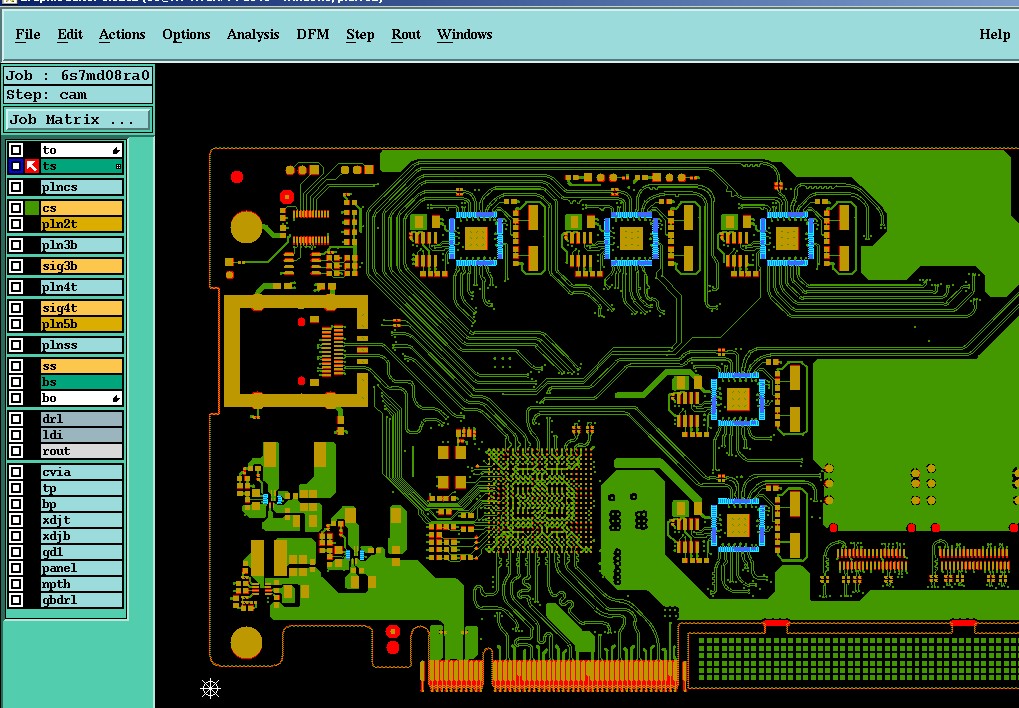Select the 'npth' layer name
The width and height of the screenshot is (1019, 708).
pyautogui.click(x=81, y=584)
